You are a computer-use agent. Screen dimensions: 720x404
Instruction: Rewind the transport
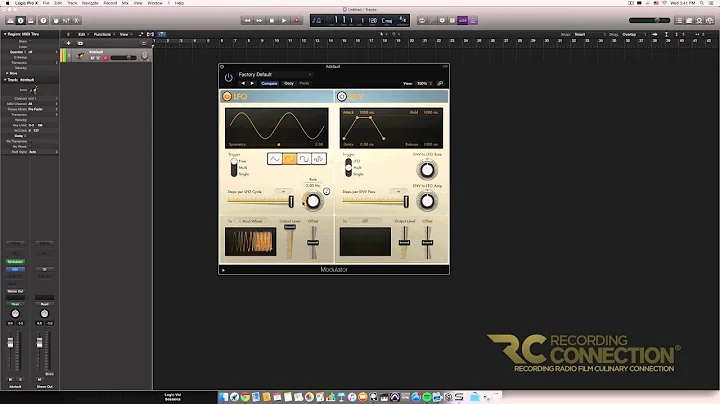[247, 20]
